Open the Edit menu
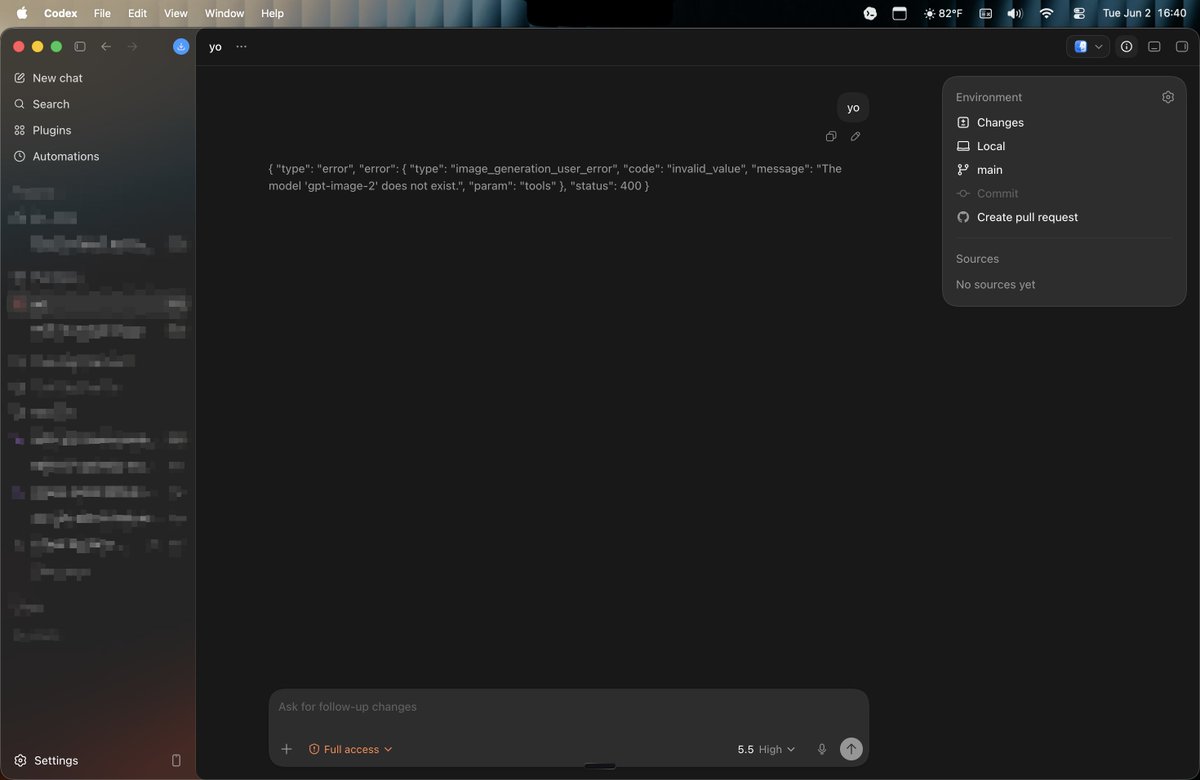Image resolution: width=1200 pixels, height=780 pixels. [x=137, y=13]
